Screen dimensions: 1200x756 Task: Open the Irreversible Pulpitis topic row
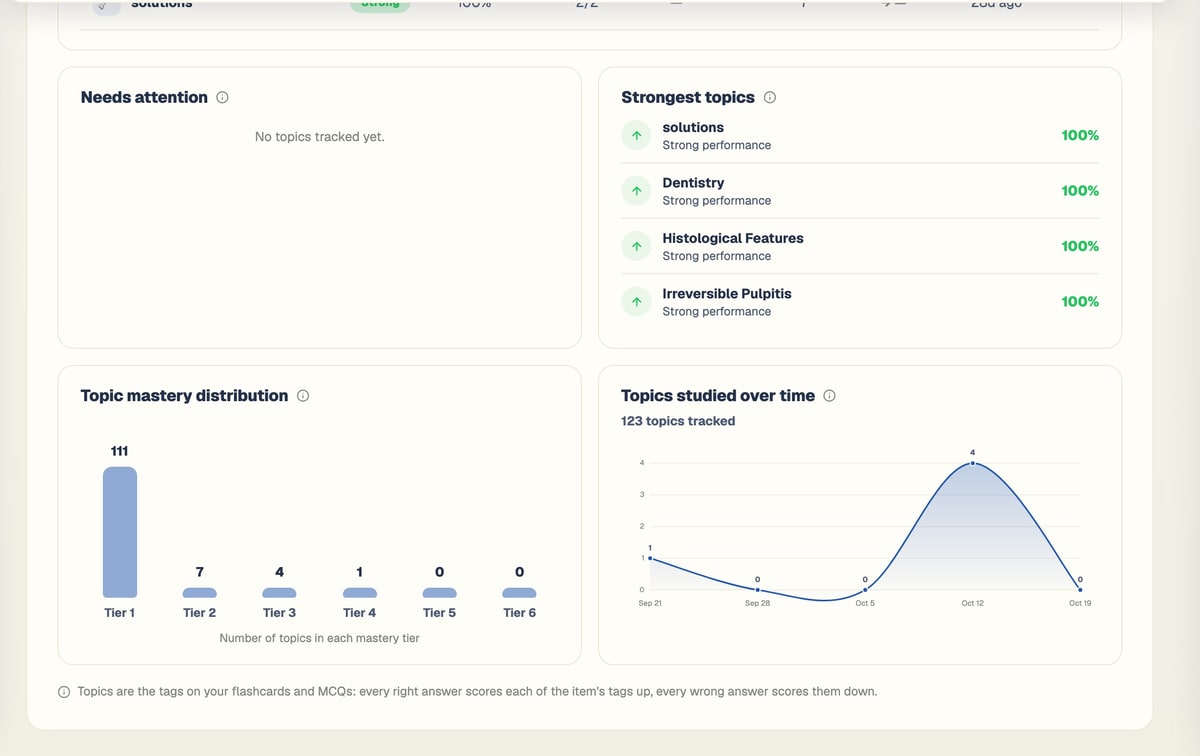[860, 302]
